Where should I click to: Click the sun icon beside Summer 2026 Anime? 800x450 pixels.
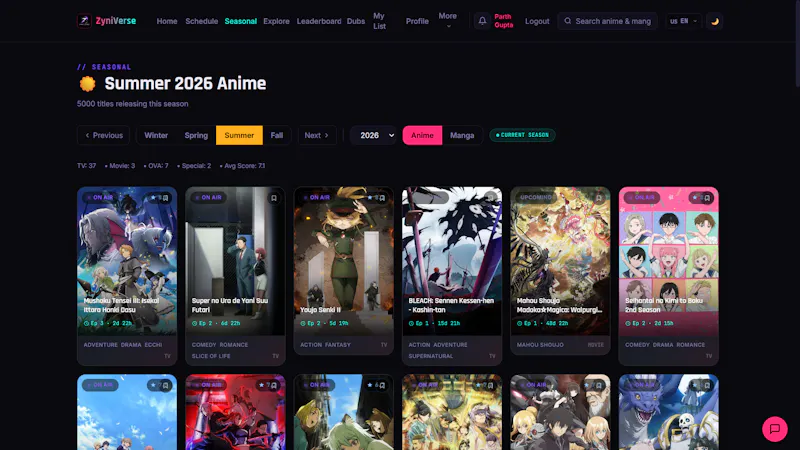87,84
